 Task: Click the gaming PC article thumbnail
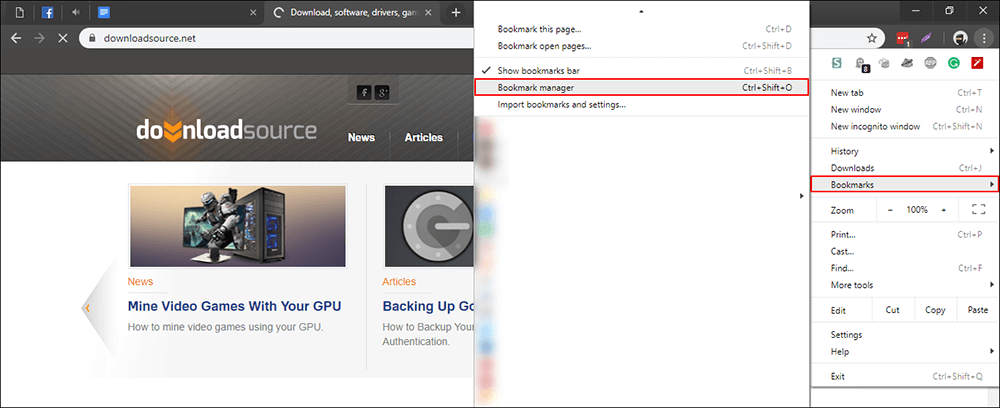click(238, 226)
